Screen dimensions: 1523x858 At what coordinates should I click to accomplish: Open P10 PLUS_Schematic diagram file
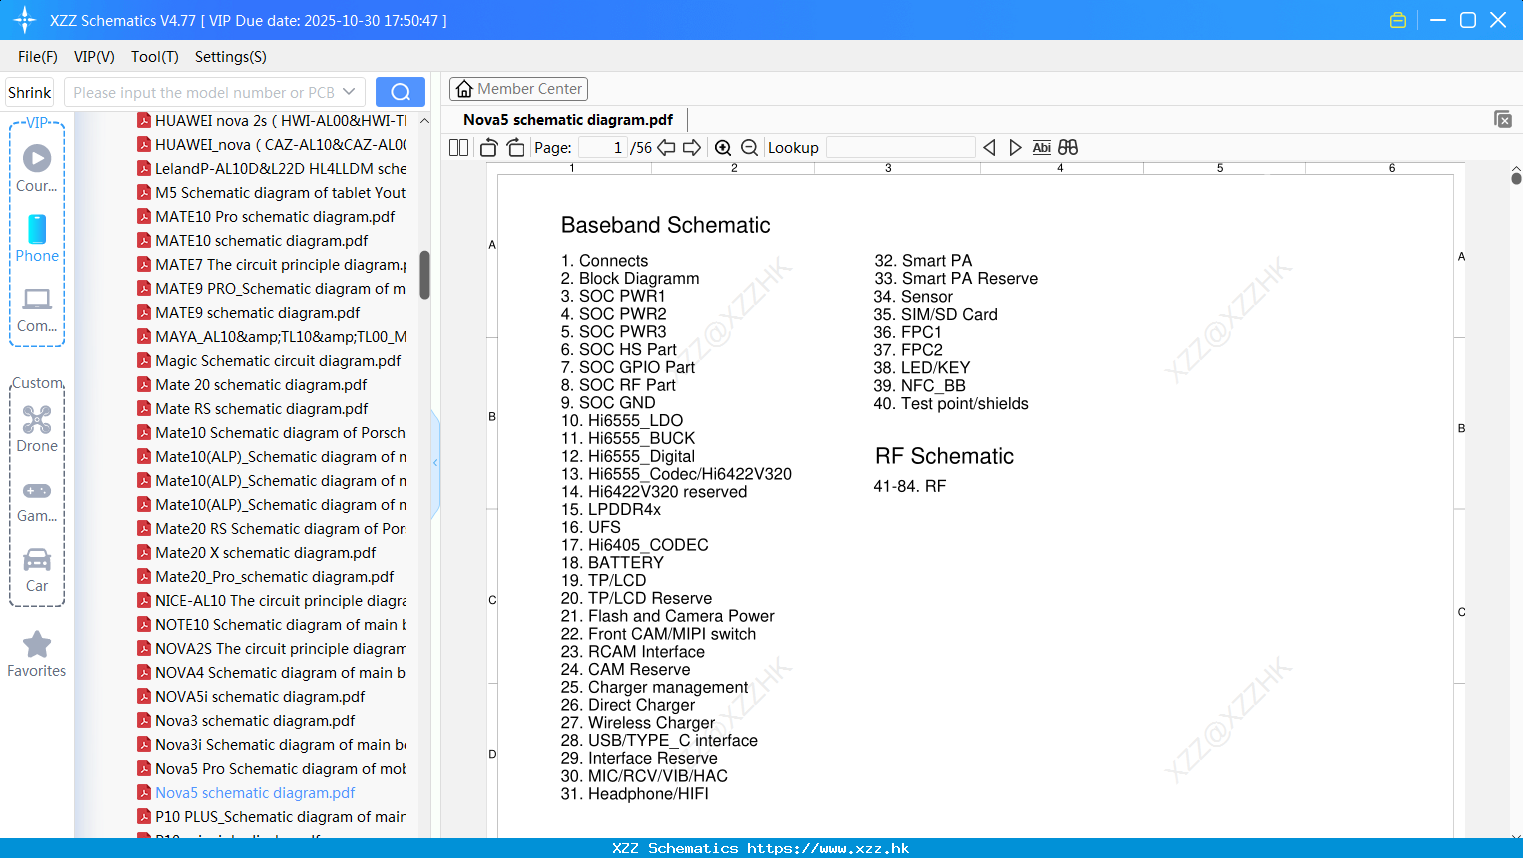271,816
